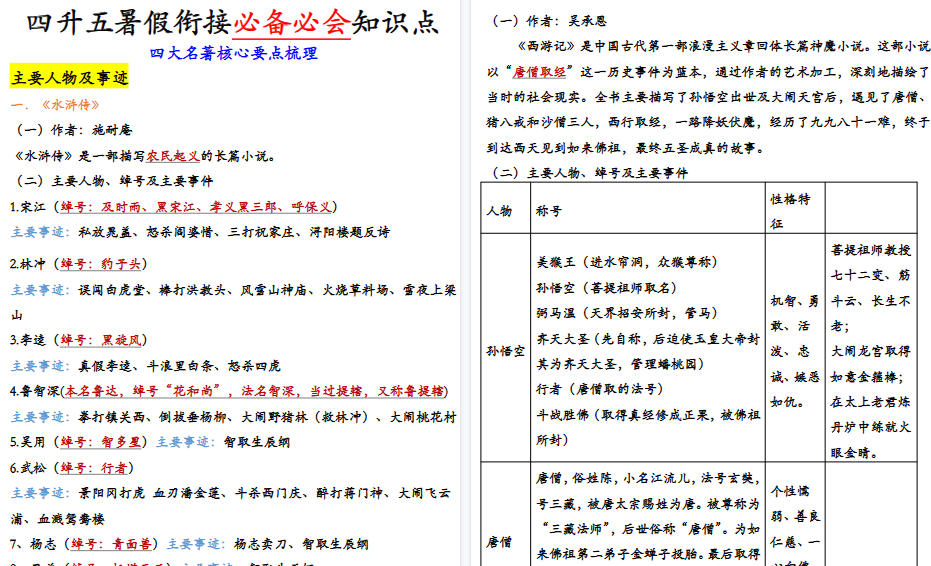Click the table line 行者（唐僧取的法号）
Image resolution: width=931 pixels, height=566 pixels.
click(x=600, y=389)
